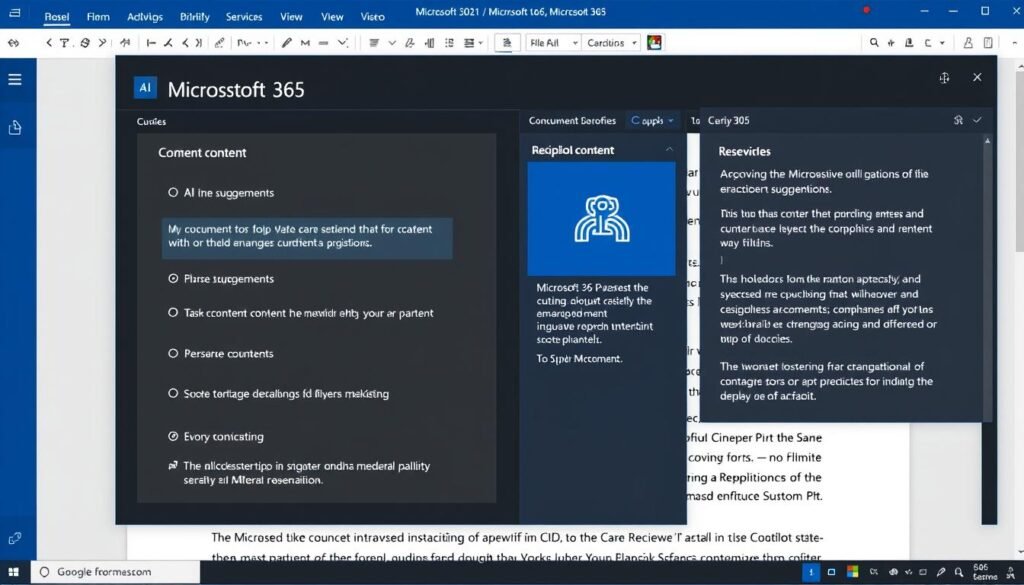The width and height of the screenshot is (1024, 585).
Task: Click the double-arrow icon at far left of toolbar
Action: 14,43
